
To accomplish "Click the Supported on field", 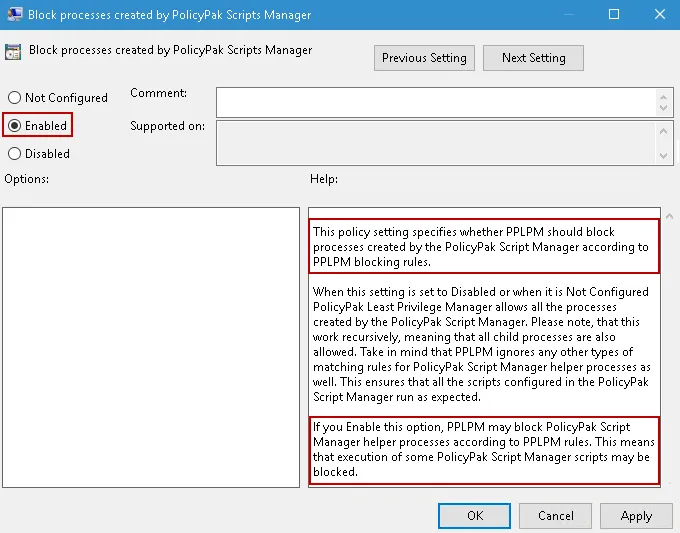I will (435, 142).
